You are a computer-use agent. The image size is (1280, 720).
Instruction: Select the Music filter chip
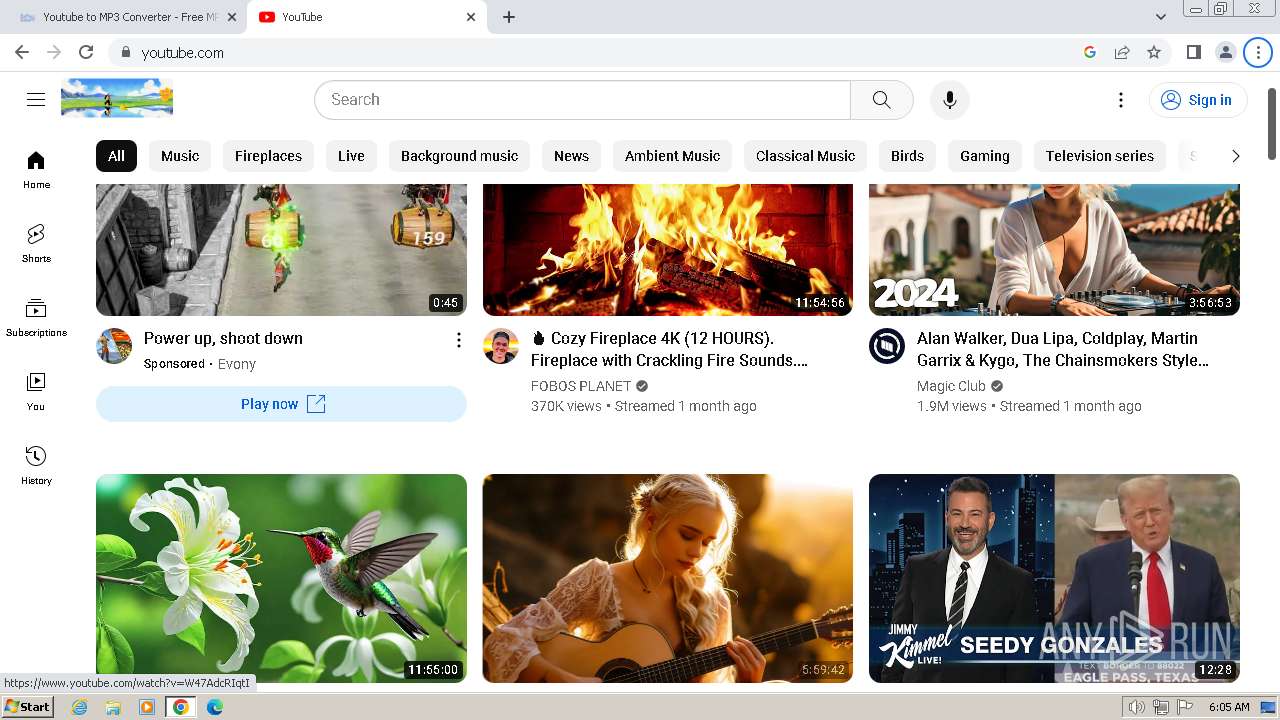(180, 156)
